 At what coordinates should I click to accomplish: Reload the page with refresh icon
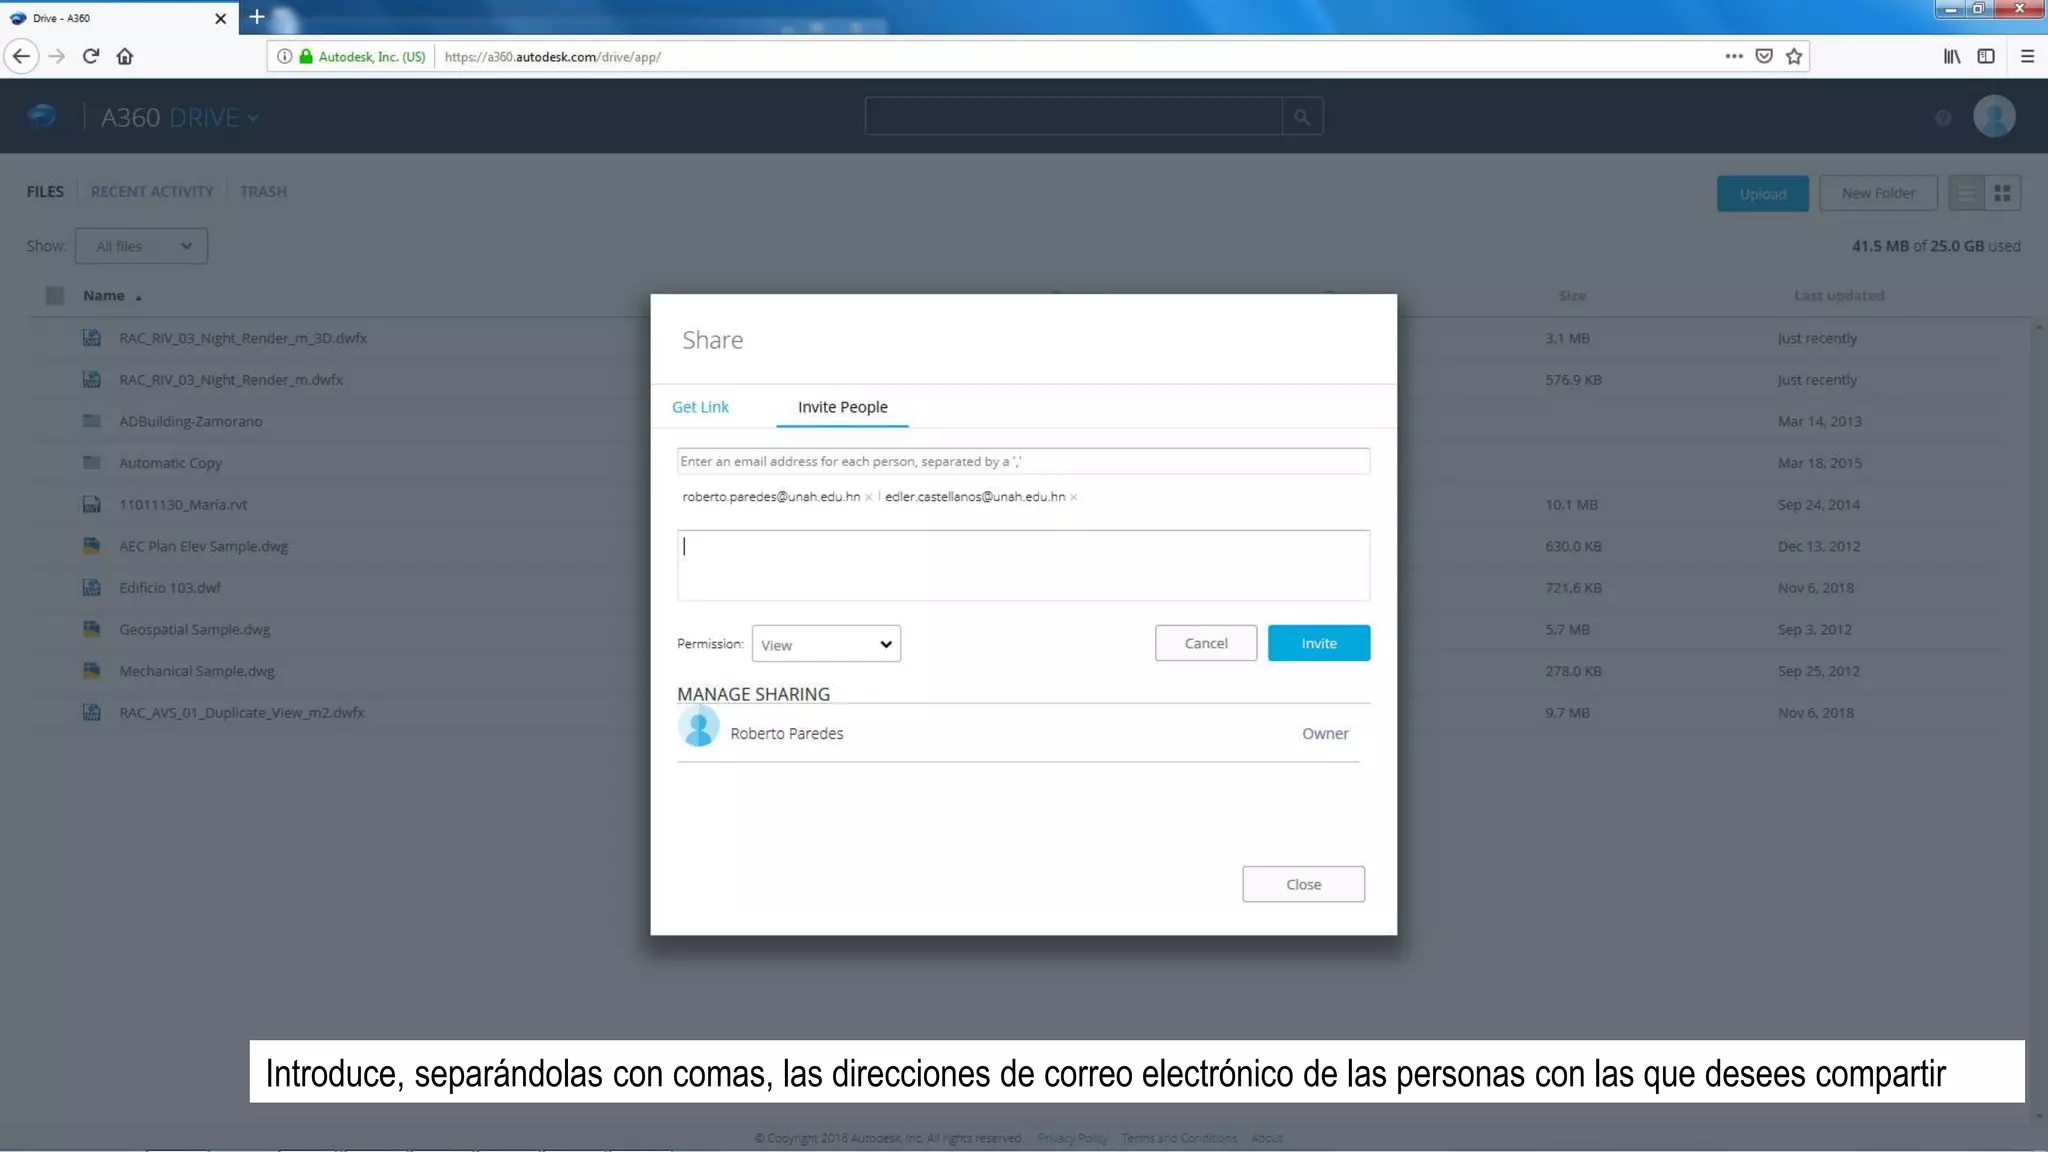click(91, 56)
